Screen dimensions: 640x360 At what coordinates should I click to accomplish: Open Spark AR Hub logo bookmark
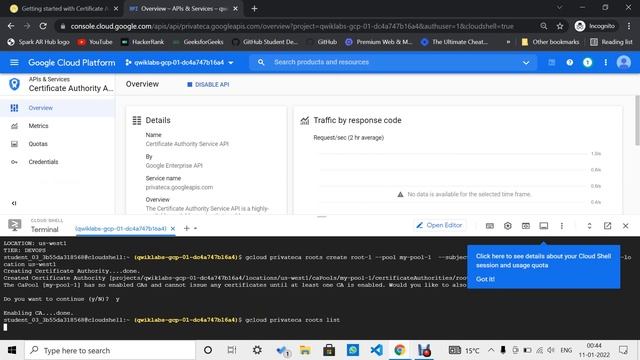38,42
